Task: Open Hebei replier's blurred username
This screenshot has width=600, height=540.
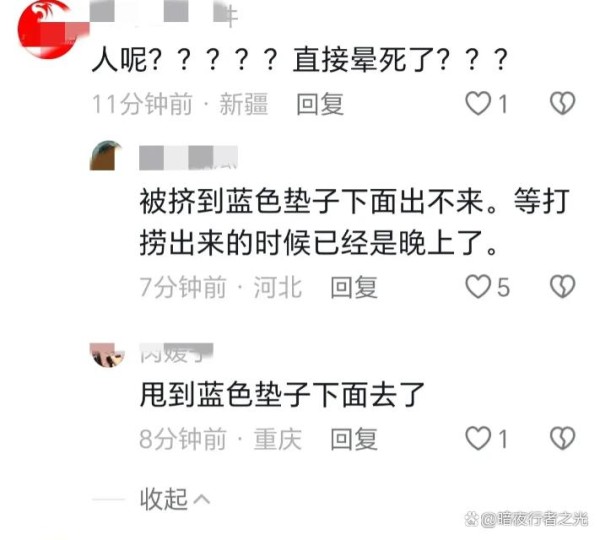Action: point(188,157)
